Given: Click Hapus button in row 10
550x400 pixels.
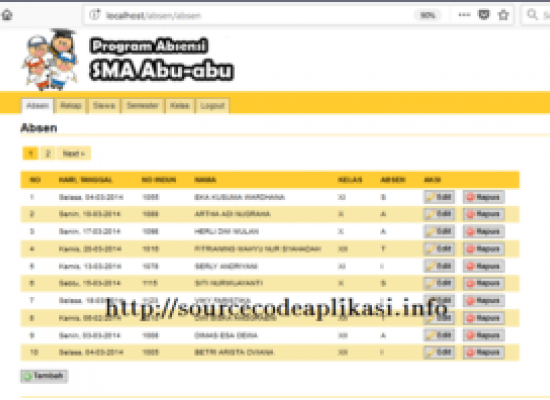Looking at the screenshot, I should pyautogui.click(x=484, y=352).
